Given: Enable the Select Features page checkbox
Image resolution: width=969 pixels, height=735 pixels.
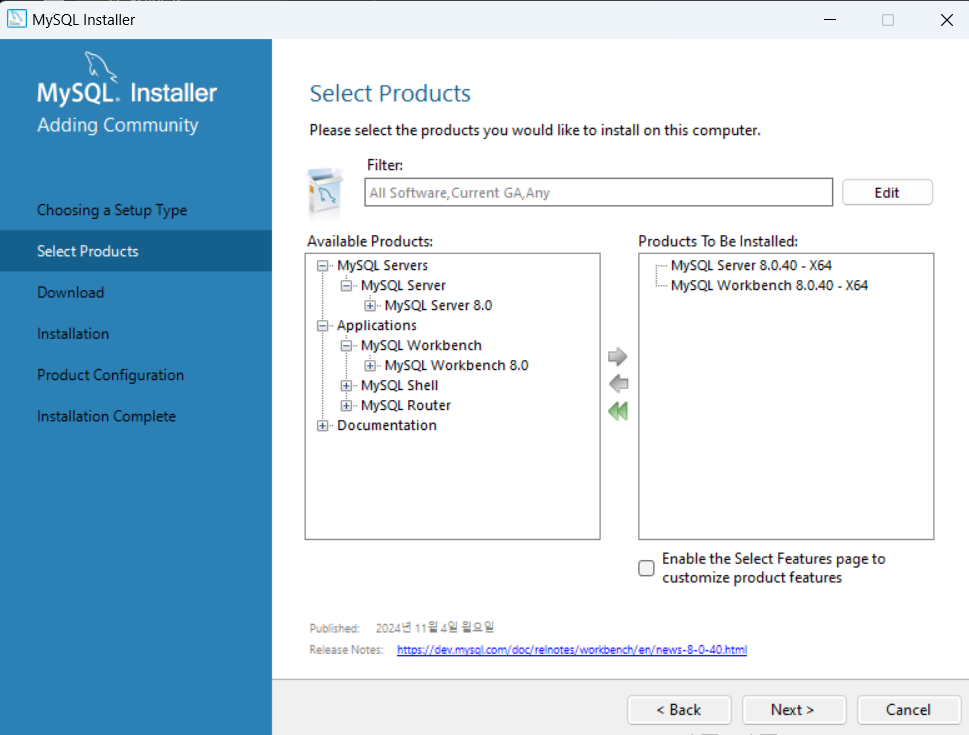Looking at the screenshot, I should [646, 568].
